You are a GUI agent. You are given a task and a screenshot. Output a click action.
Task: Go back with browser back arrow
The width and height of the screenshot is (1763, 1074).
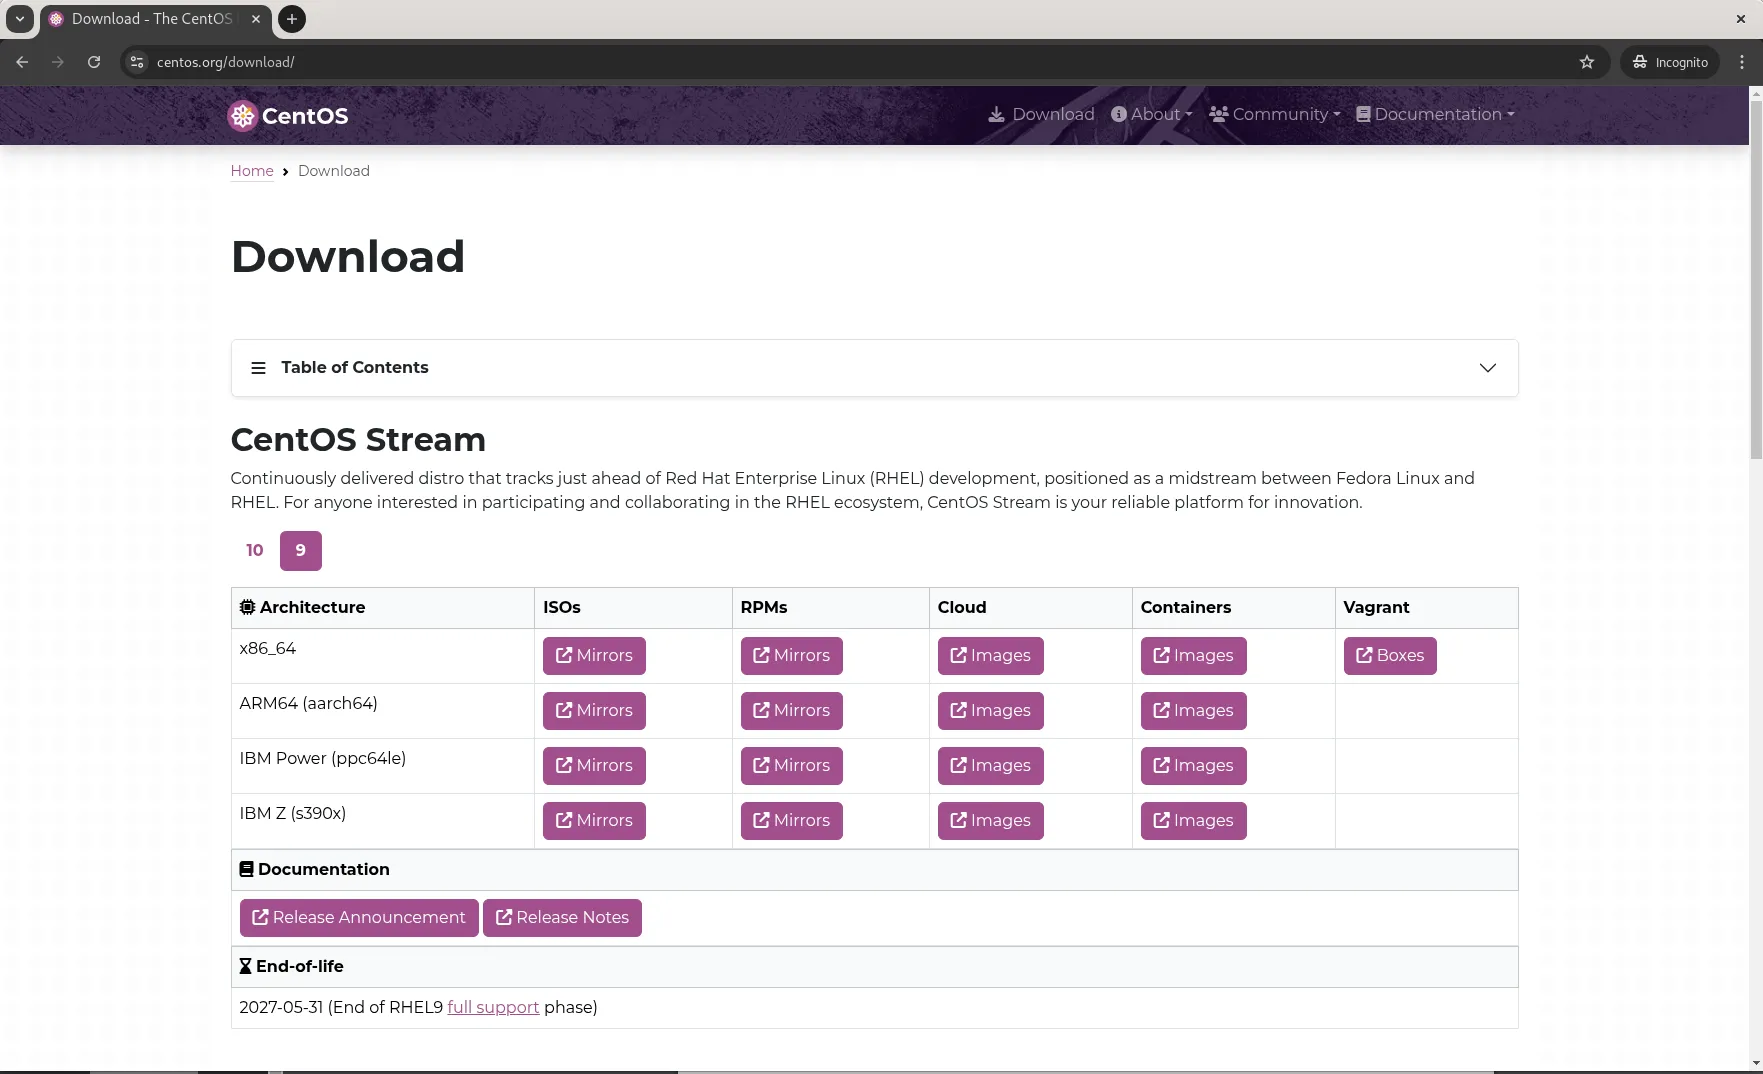[x=22, y=62]
